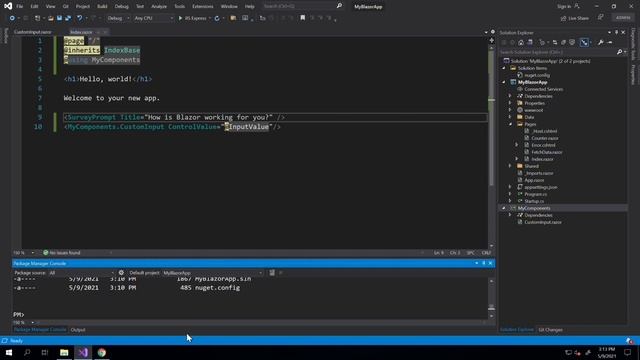
Task: Click the Save All icon
Action: tap(68, 18)
